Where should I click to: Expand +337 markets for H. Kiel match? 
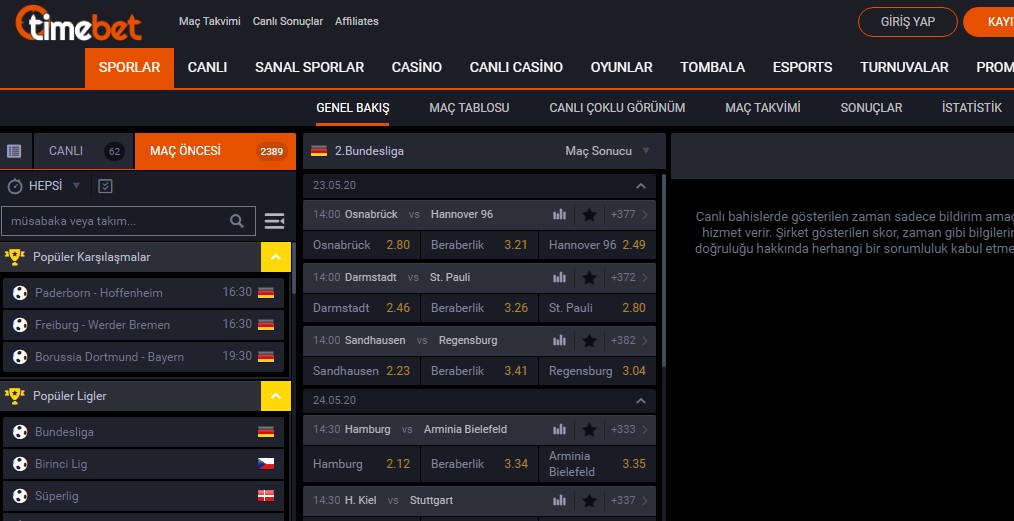click(629, 501)
